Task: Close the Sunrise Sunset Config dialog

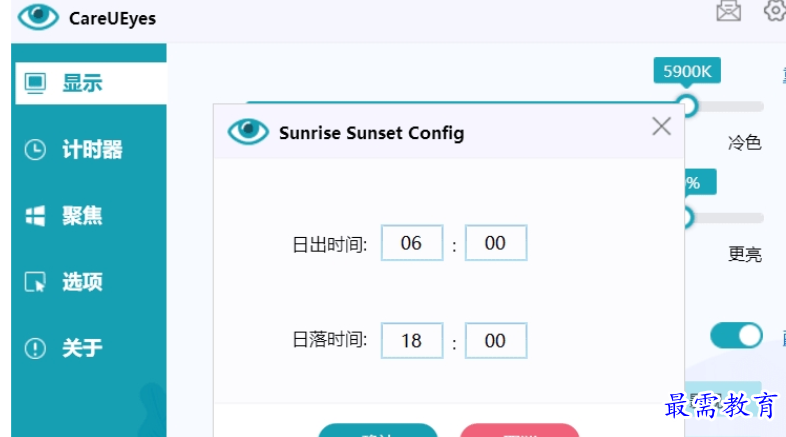Action: pyautogui.click(x=661, y=127)
